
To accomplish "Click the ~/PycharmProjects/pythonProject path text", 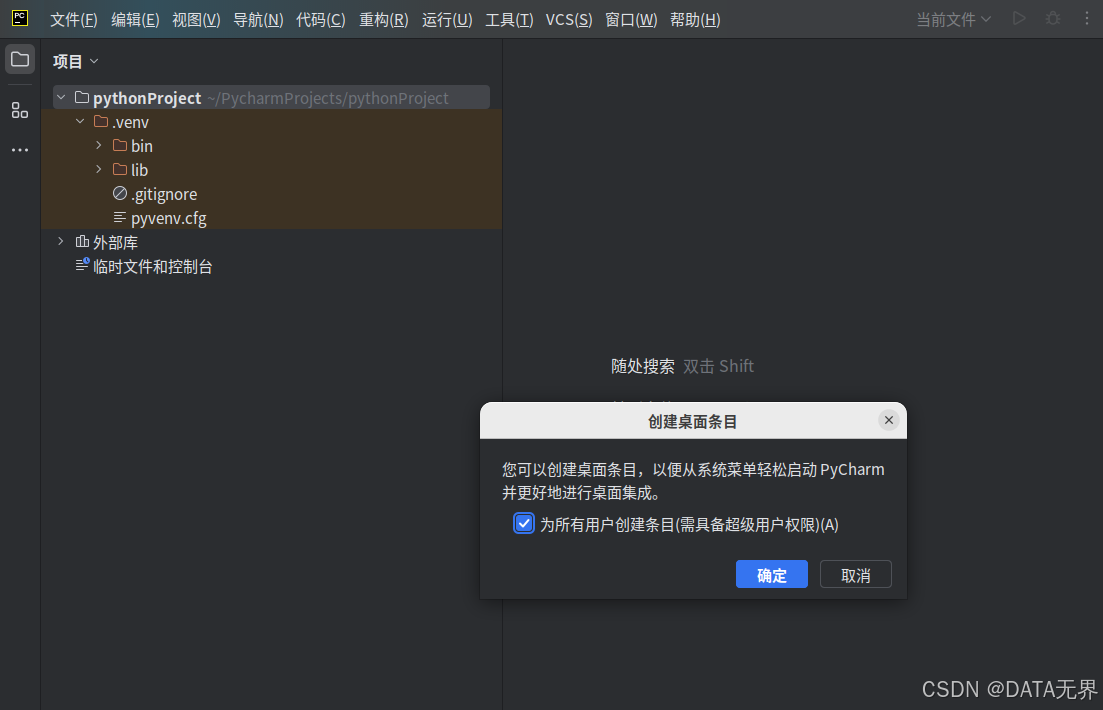I will [x=328, y=98].
